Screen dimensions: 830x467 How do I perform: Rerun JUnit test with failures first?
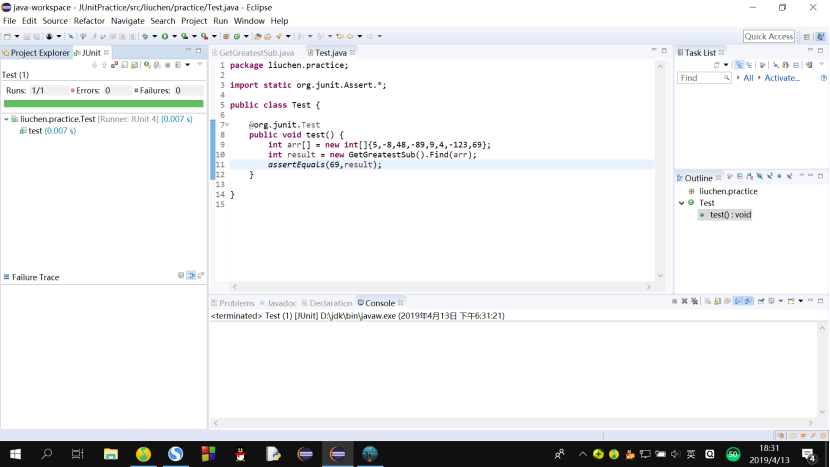tap(157, 65)
